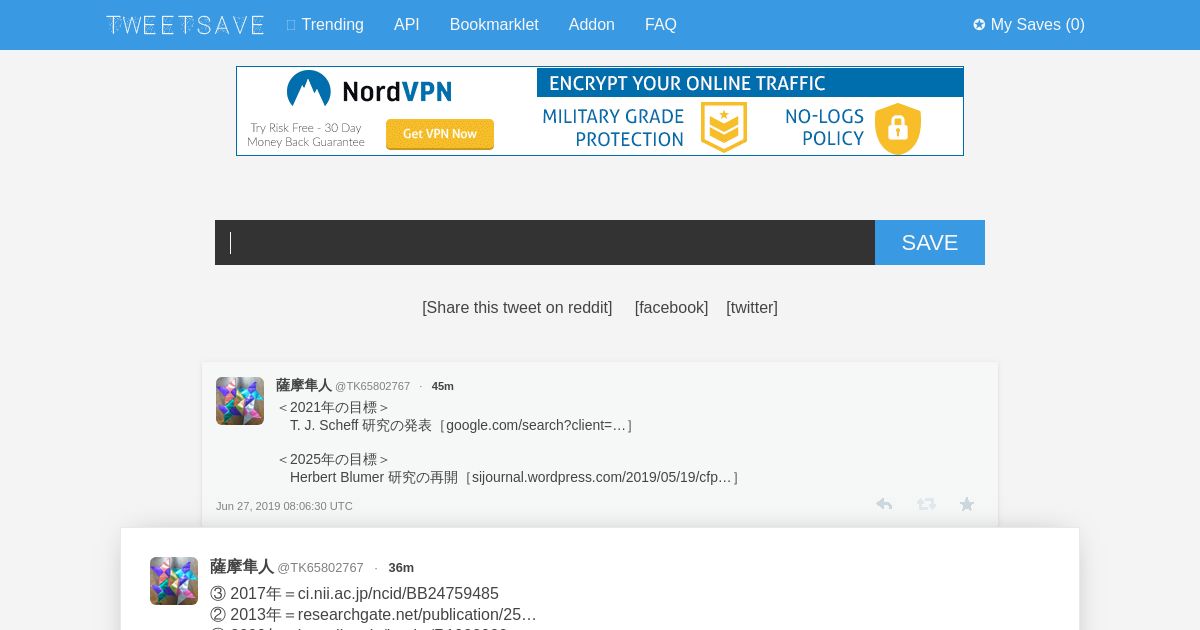Go to the Bookmarklet page
This screenshot has height=630, width=1200.
[x=494, y=25]
